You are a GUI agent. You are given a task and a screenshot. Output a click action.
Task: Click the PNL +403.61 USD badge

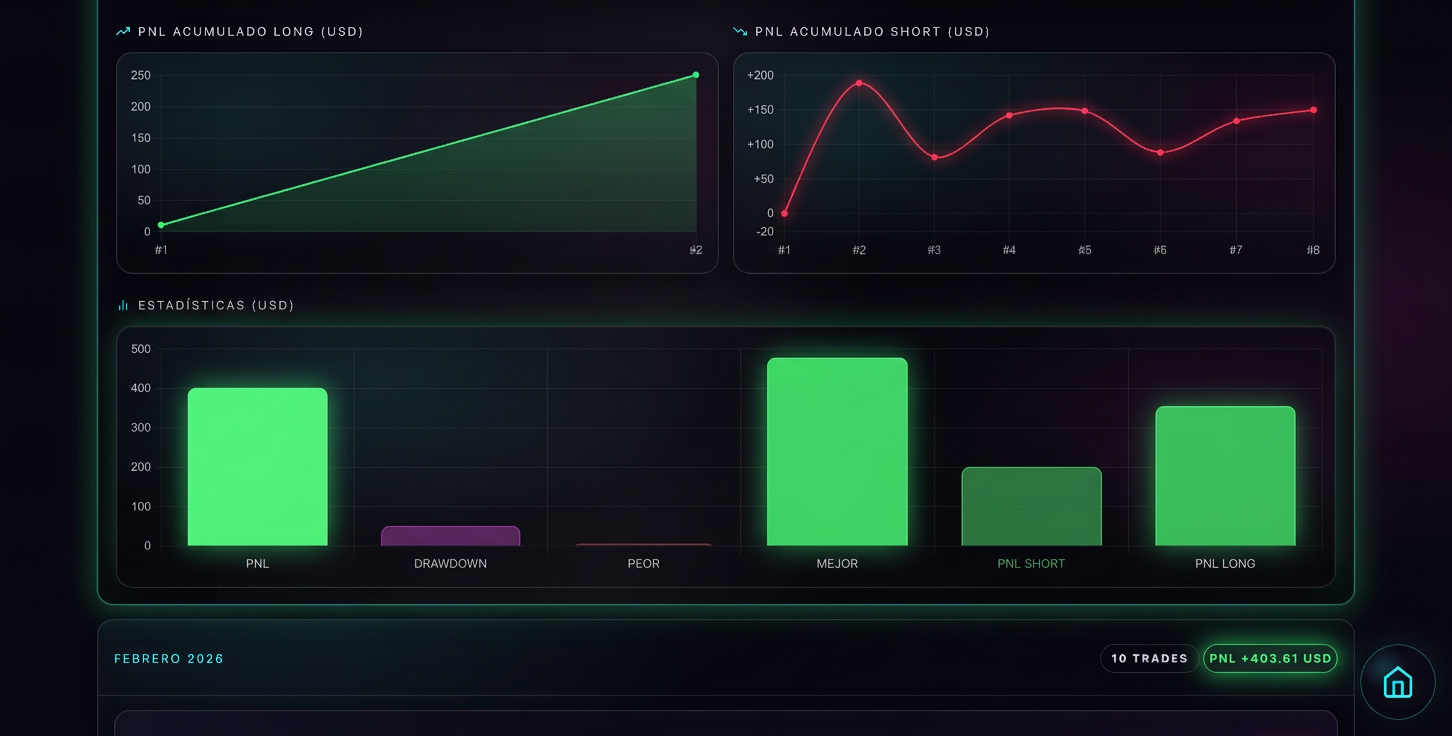(1270, 658)
